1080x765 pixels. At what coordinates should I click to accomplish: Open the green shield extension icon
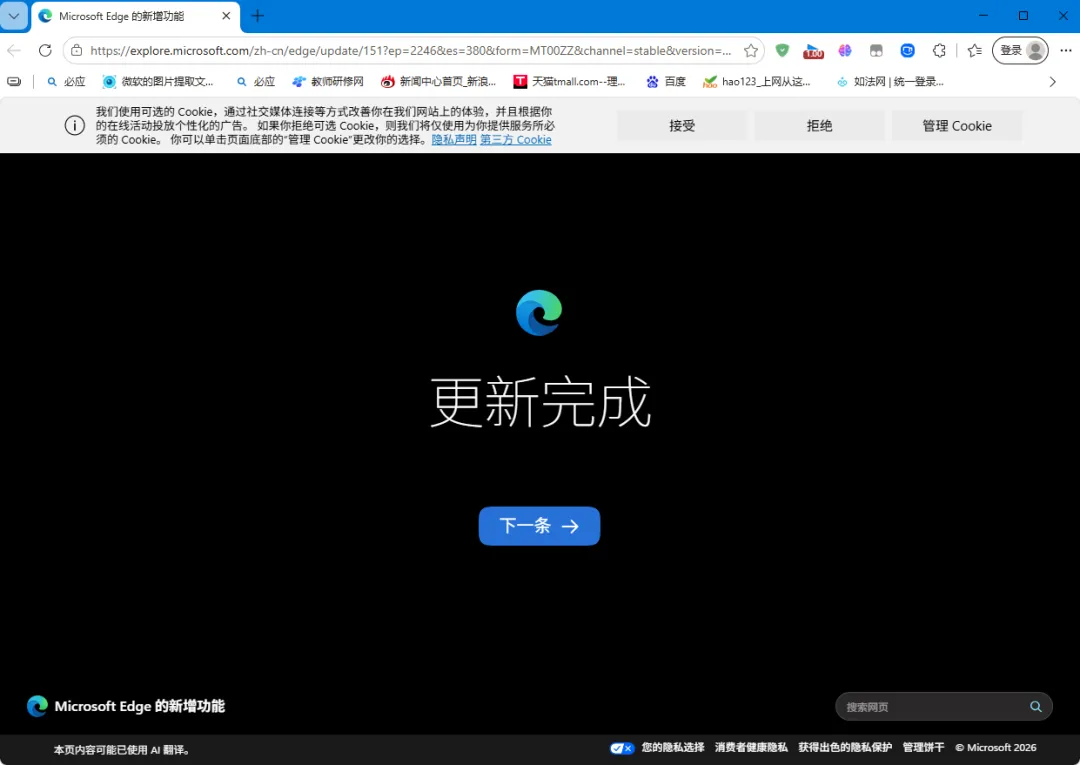[782, 50]
